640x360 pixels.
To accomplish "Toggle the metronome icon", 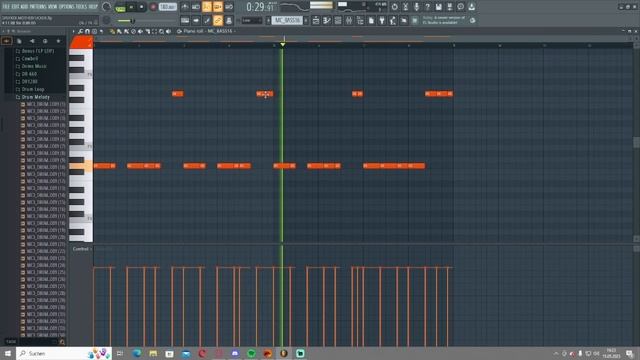I will [x=185, y=7].
